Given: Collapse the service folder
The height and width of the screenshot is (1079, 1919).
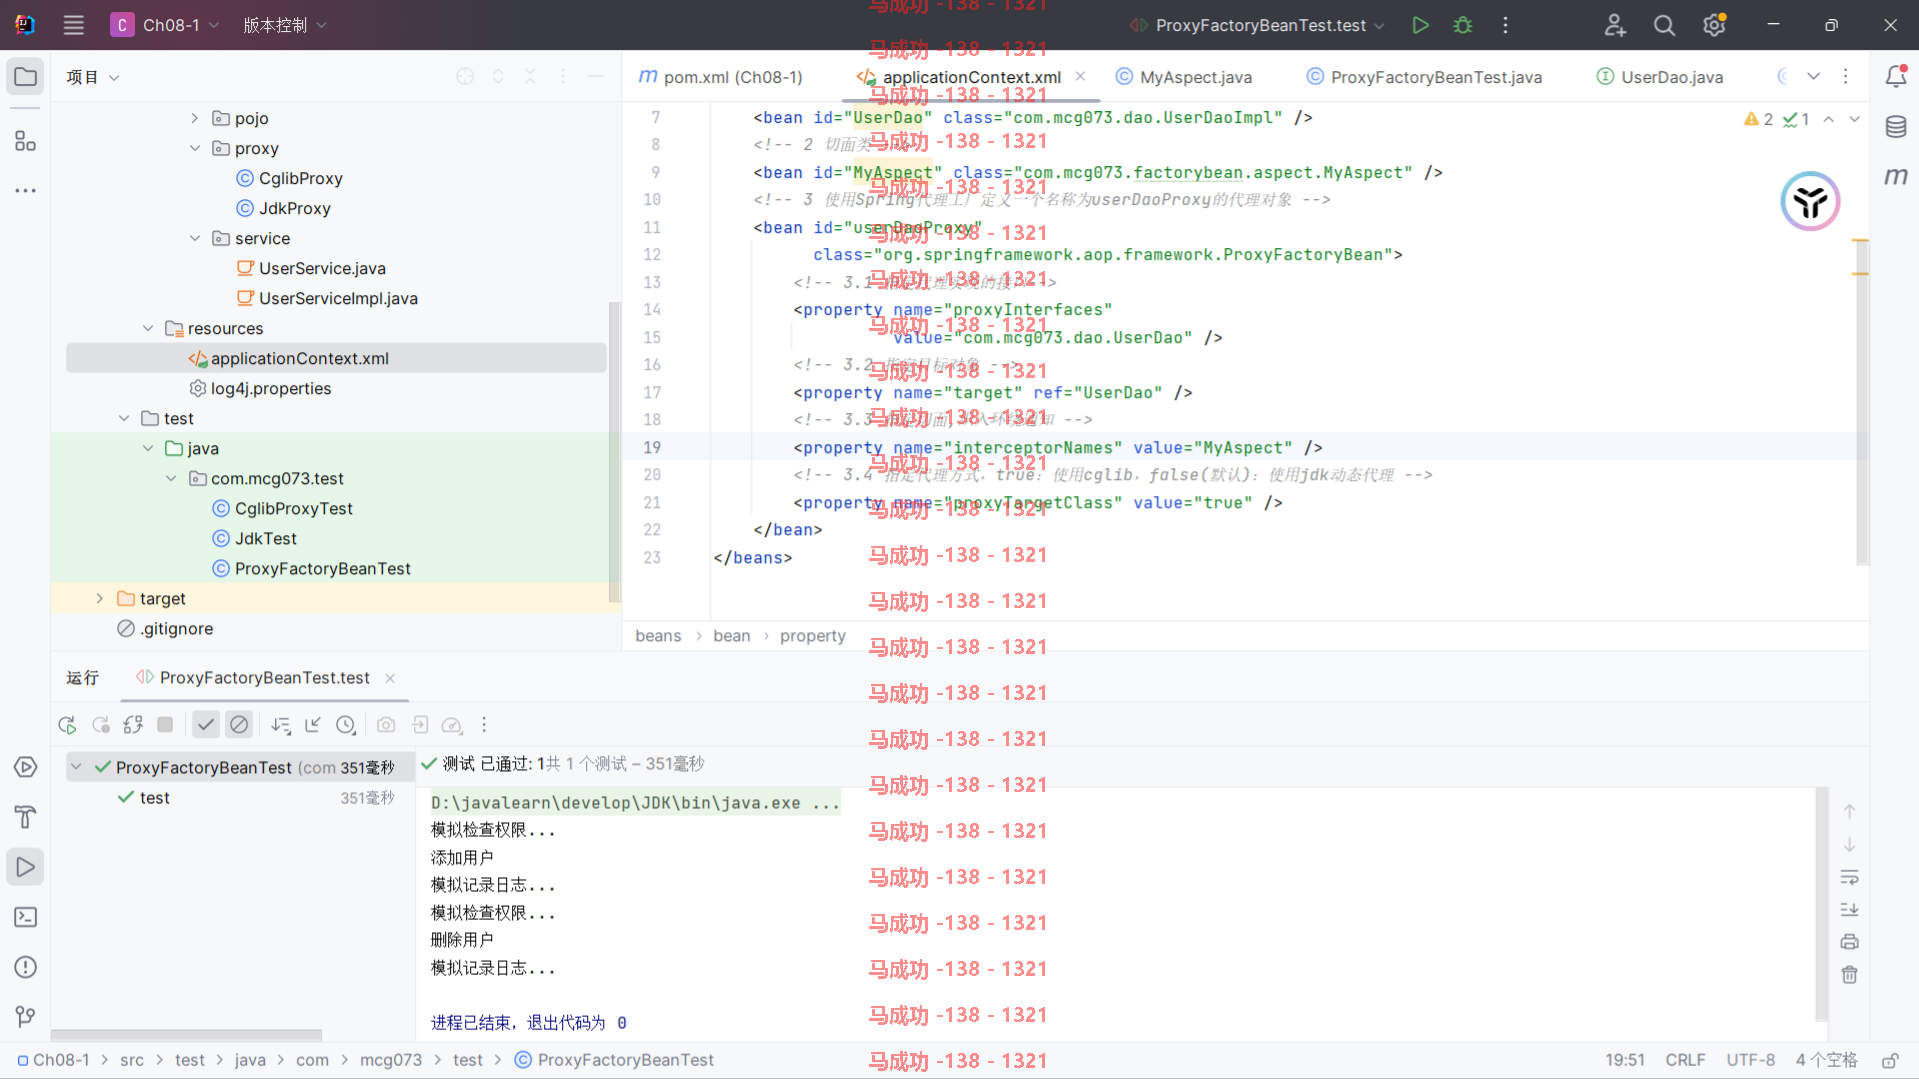Looking at the screenshot, I should [x=195, y=238].
